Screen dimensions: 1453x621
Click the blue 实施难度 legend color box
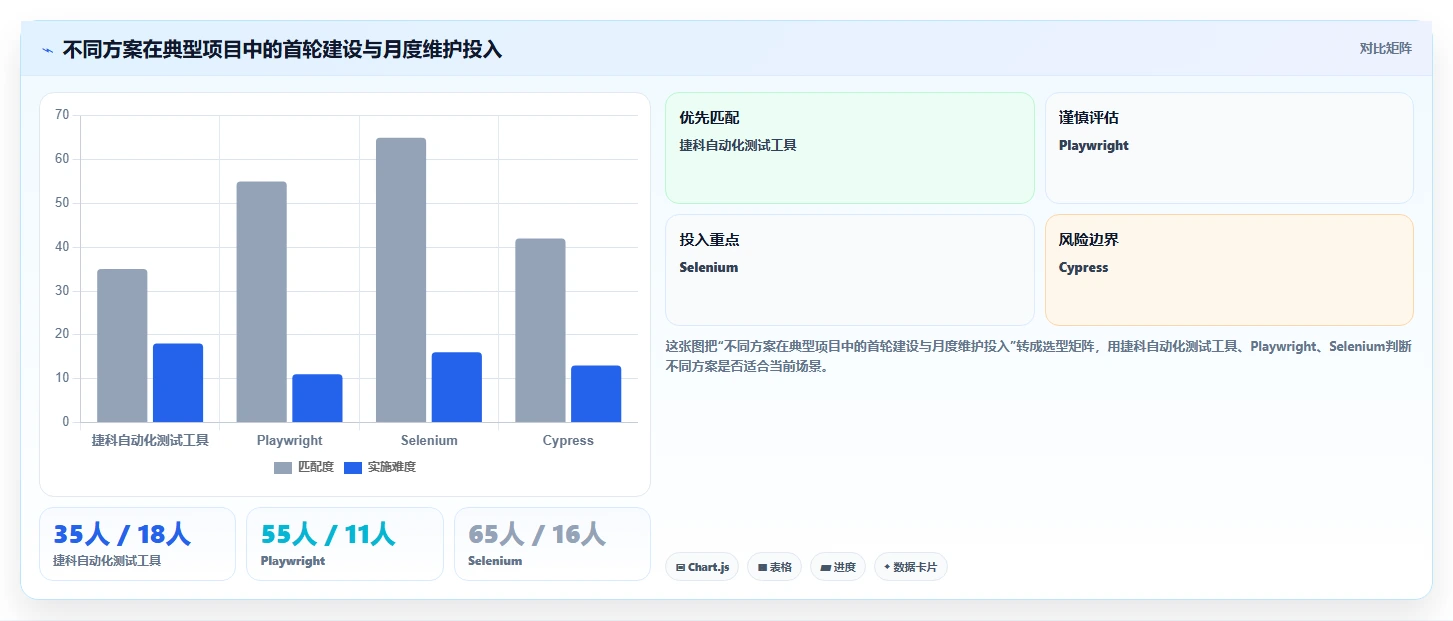(x=353, y=467)
